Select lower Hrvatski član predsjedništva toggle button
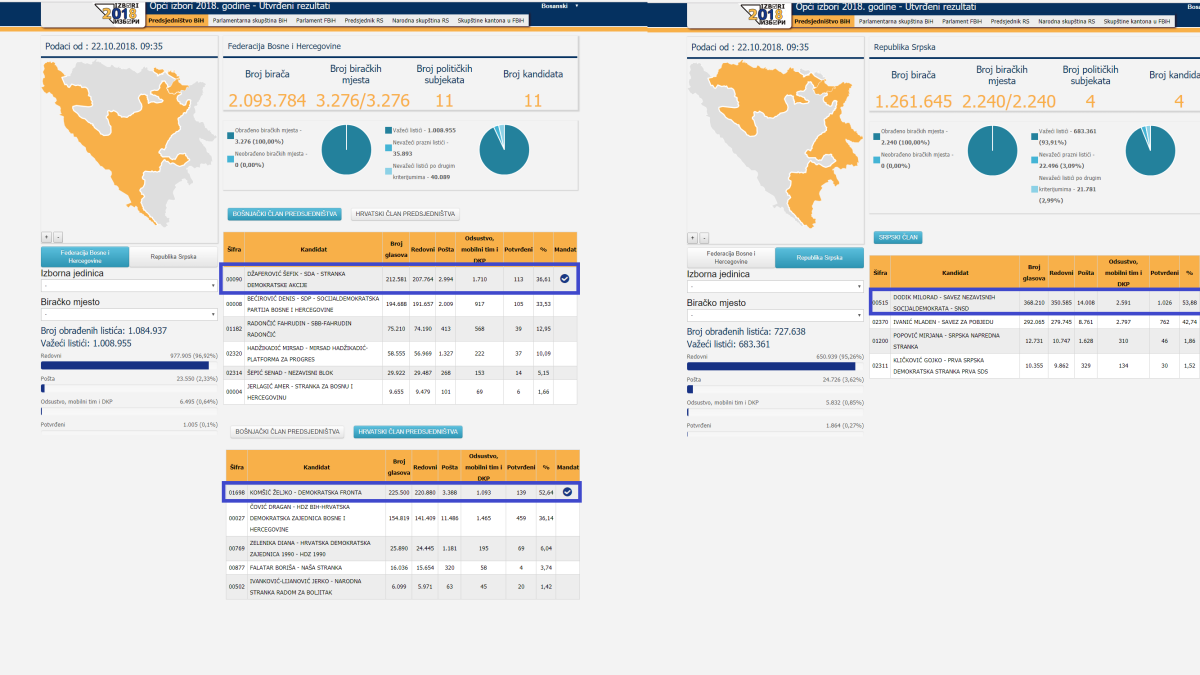Viewport: 1200px width, 675px height. 407,432
